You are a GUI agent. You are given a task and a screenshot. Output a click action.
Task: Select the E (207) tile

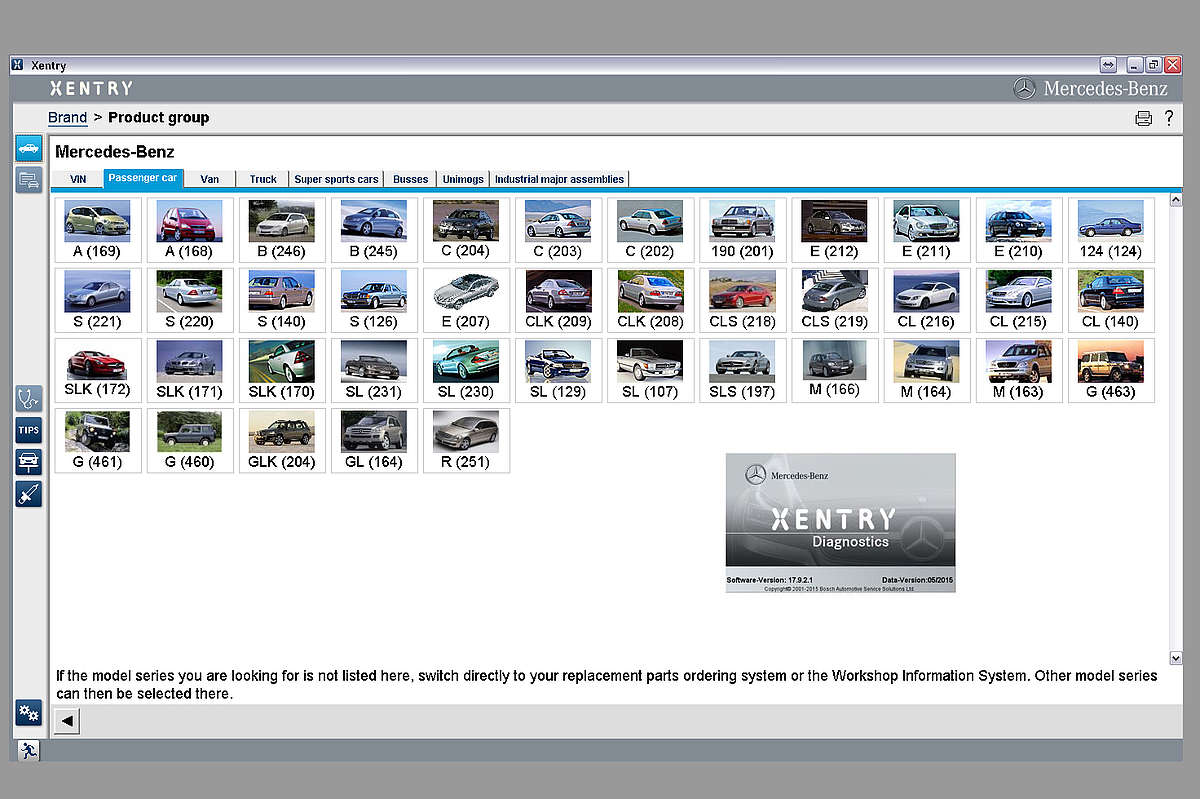tap(465, 300)
